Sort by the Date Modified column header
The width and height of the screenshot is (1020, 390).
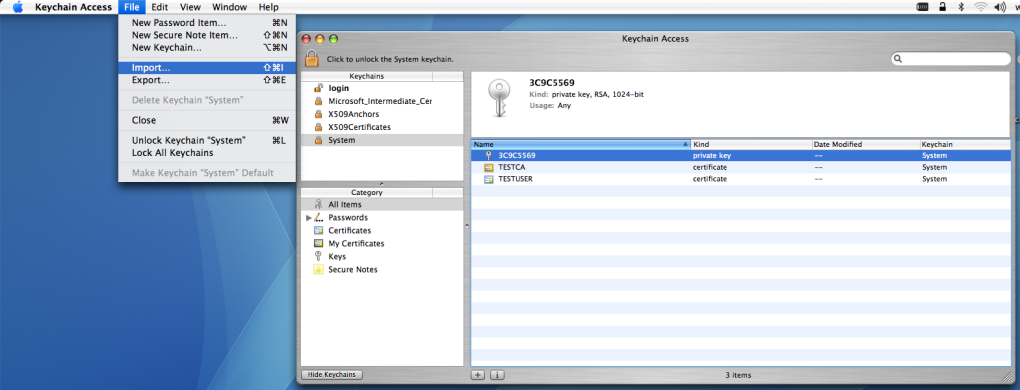coord(865,144)
